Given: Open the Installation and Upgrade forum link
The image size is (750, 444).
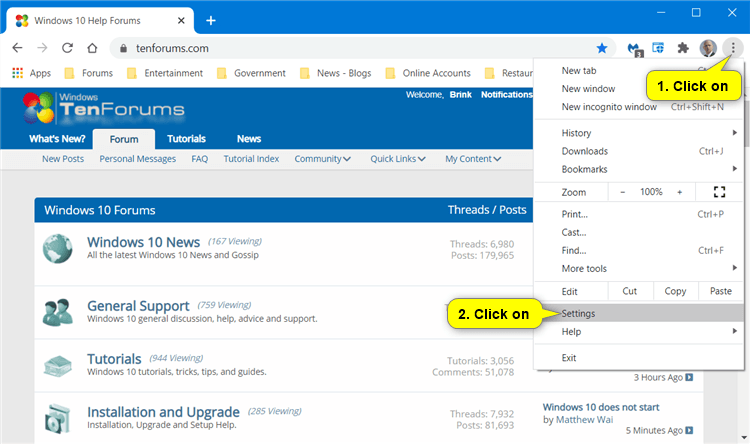Looking at the screenshot, I should click(x=163, y=412).
